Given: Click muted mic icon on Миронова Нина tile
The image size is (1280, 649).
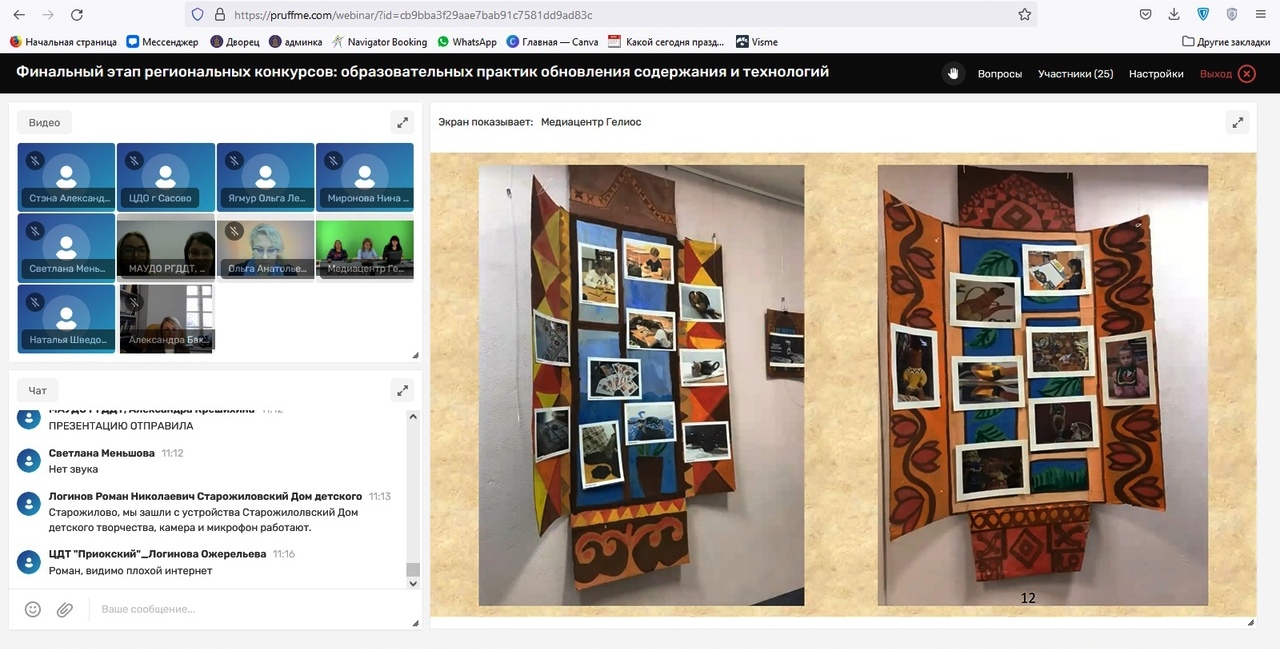Looking at the screenshot, I should (333, 160).
